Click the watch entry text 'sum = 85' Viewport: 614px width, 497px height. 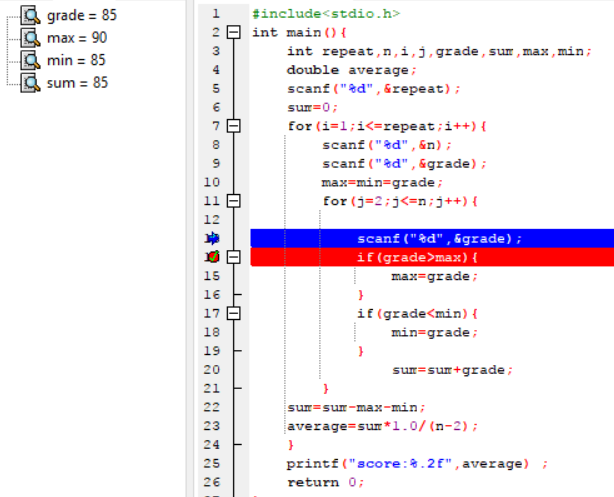click(77, 83)
